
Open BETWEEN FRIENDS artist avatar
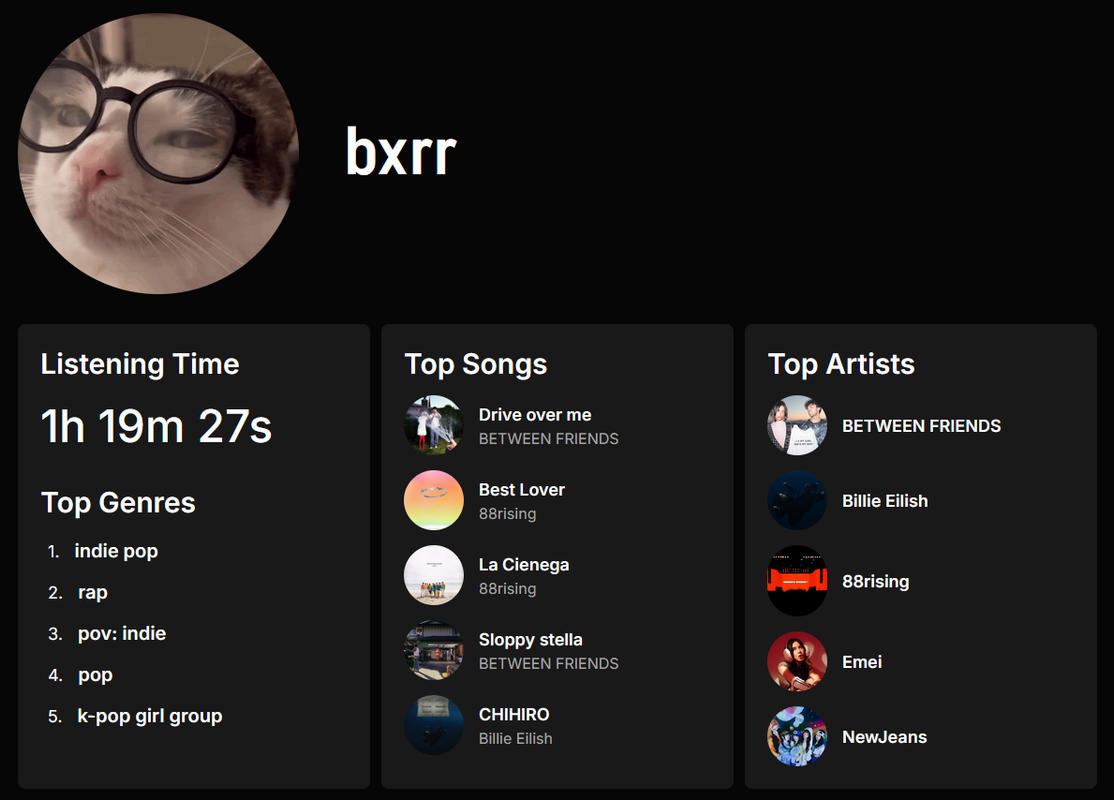[x=797, y=426]
